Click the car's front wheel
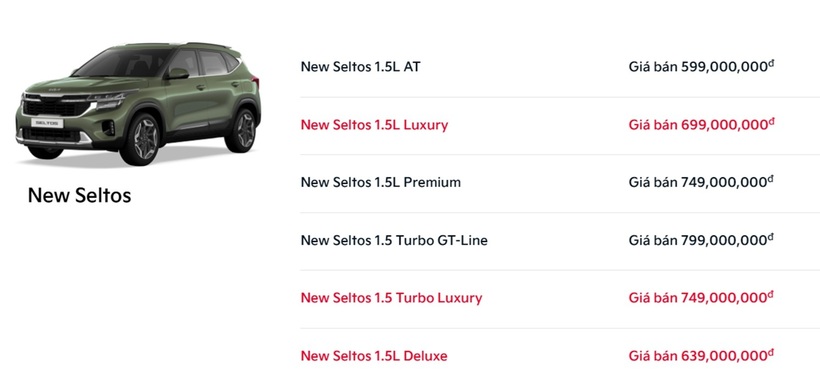The width and height of the screenshot is (820, 384). 139,139
